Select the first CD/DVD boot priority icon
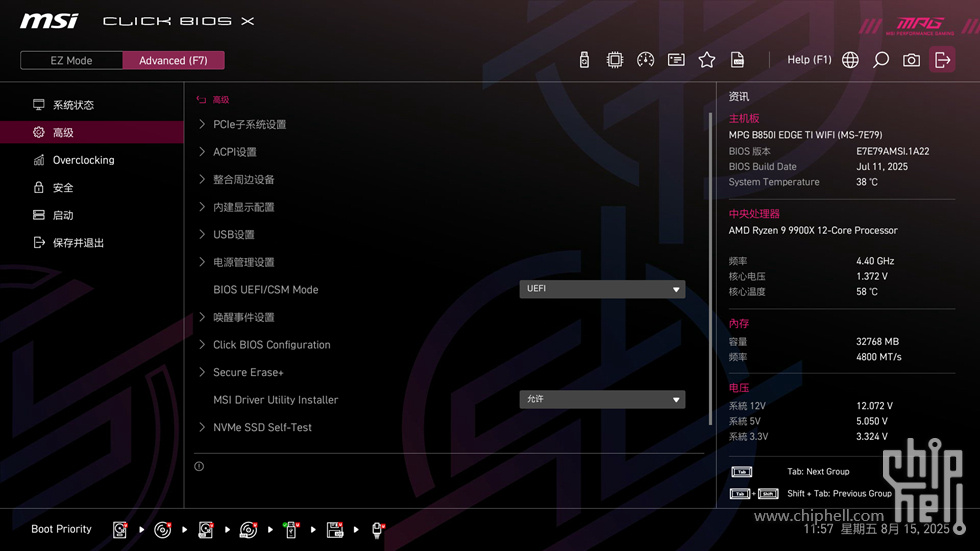Screen dimensions: 980x551 (162, 530)
